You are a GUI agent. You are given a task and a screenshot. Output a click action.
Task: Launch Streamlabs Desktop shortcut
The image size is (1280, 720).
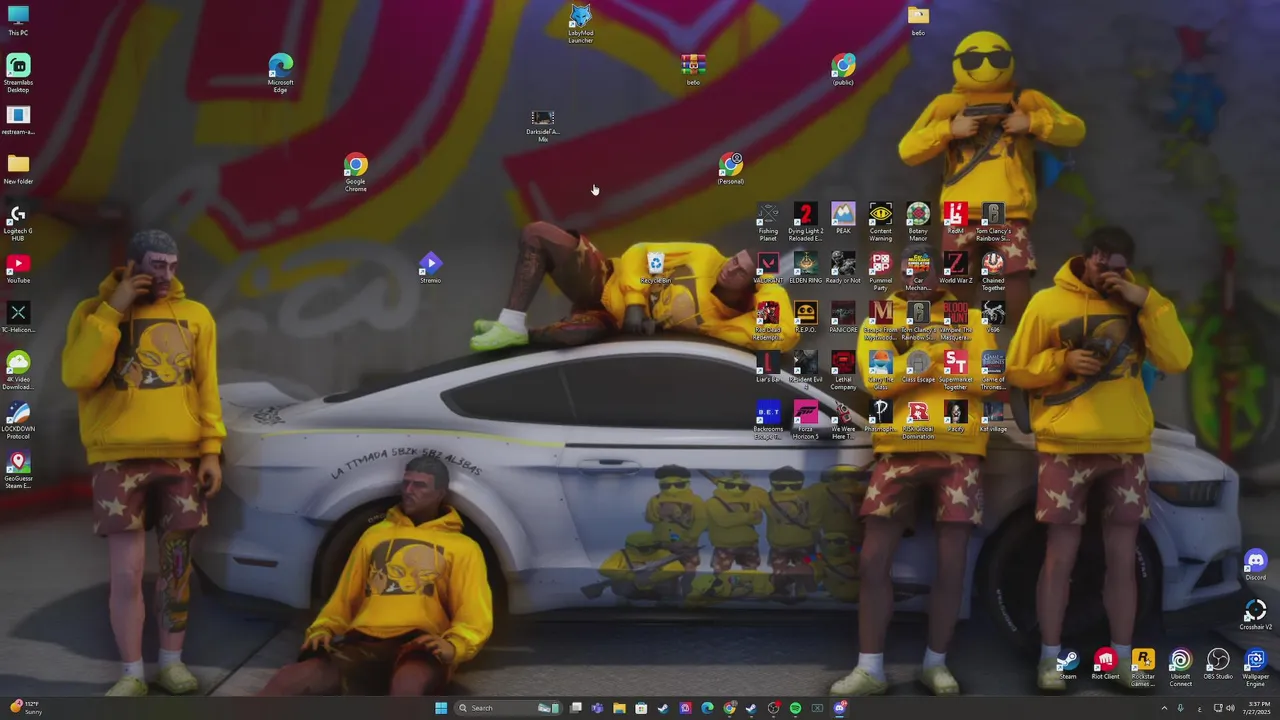pyautogui.click(x=18, y=73)
